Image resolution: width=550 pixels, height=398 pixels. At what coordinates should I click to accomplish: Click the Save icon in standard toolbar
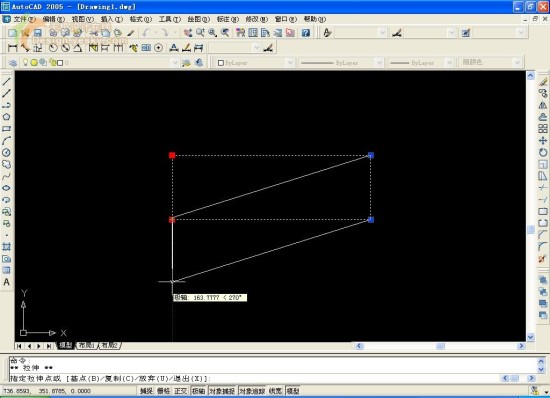pos(38,33)
